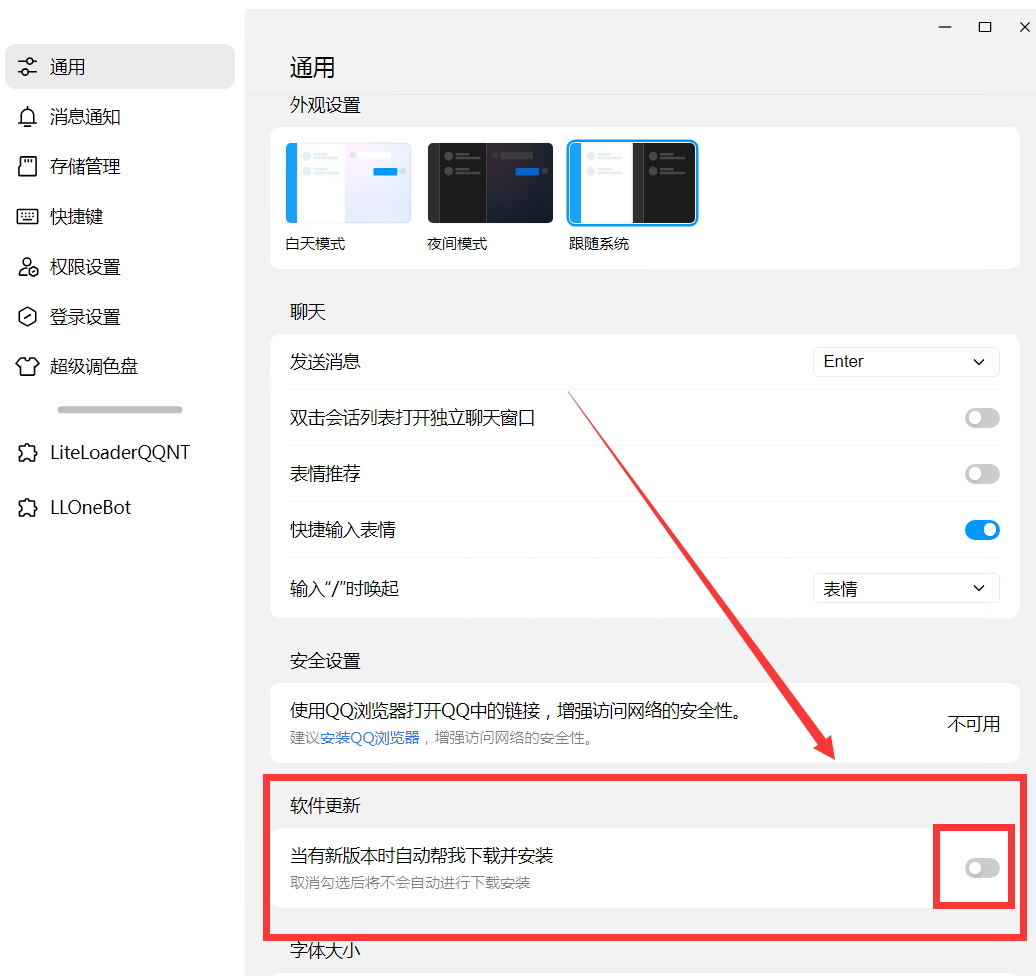Turn on the 表情推荐 switch
This screenshot has width=1036, height=976.
click(981, 474)
